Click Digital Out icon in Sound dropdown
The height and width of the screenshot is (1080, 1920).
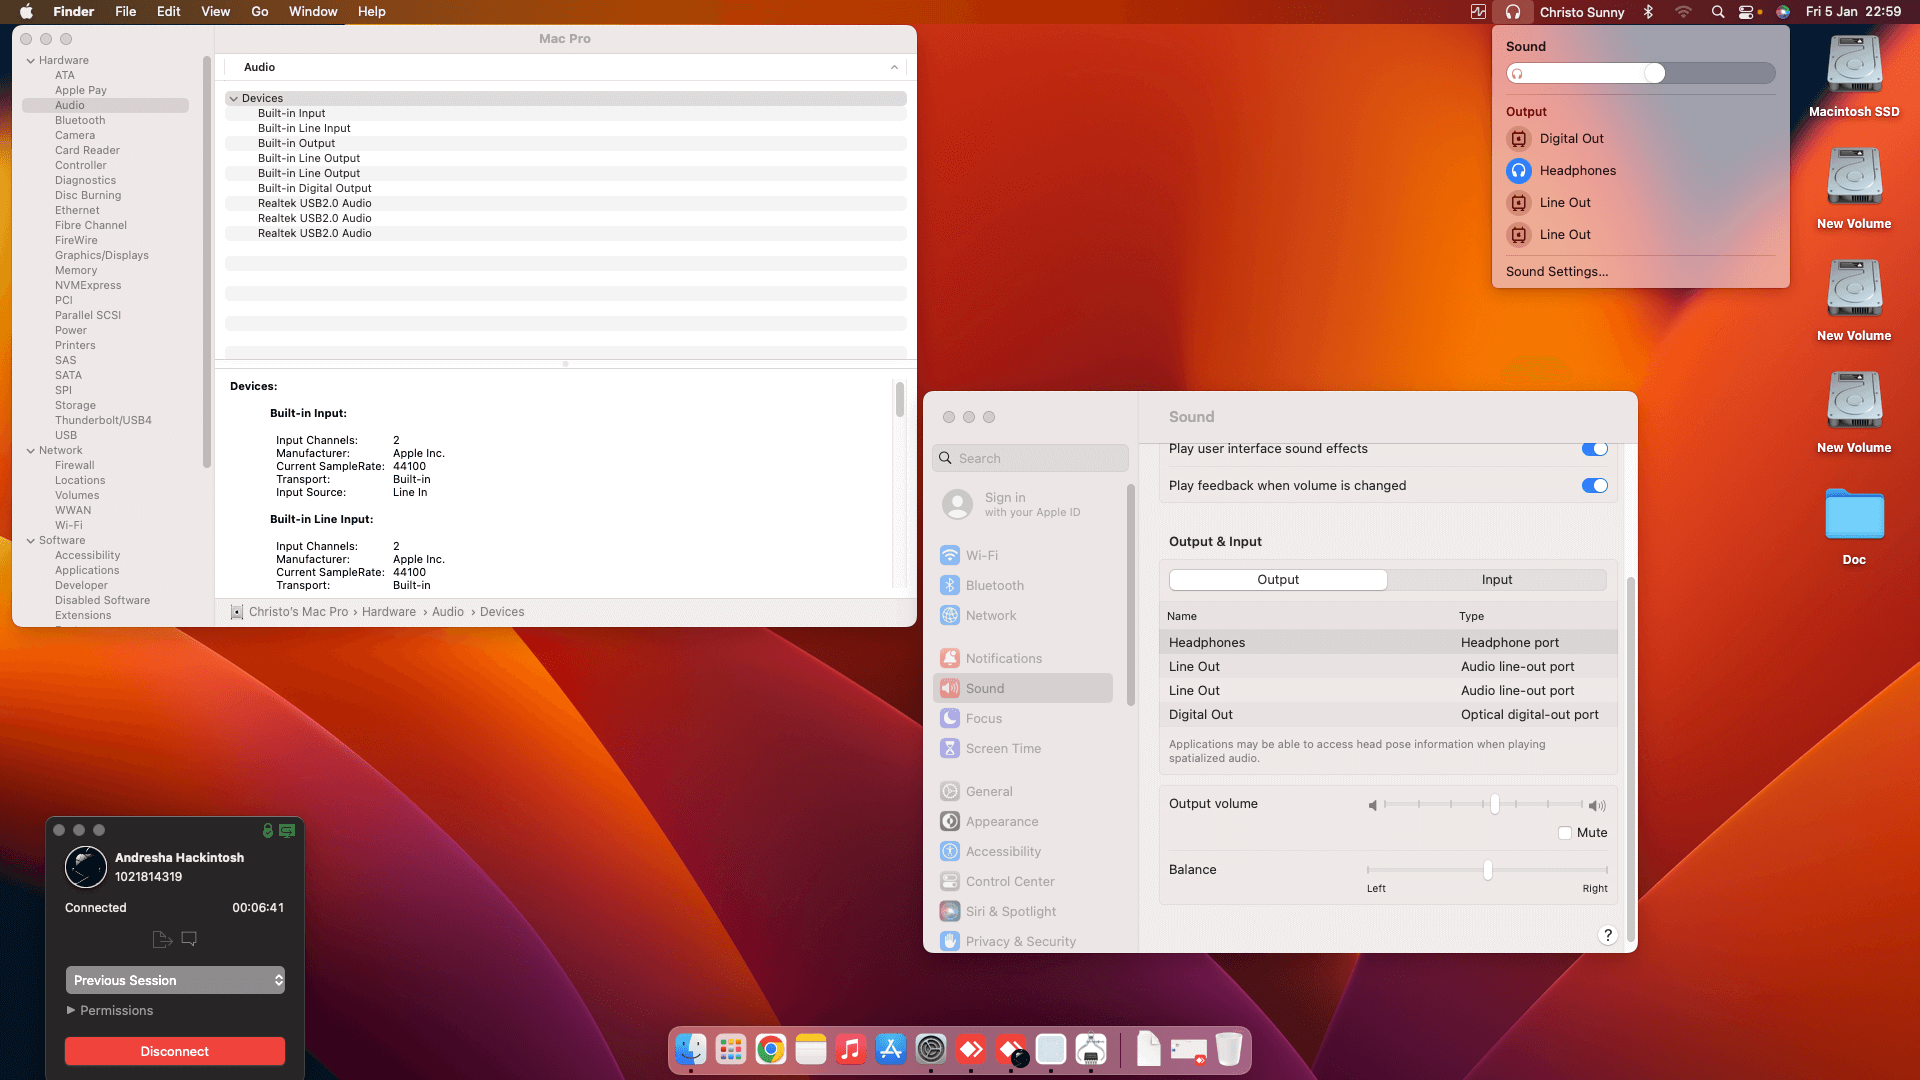tap(1518, 139)
